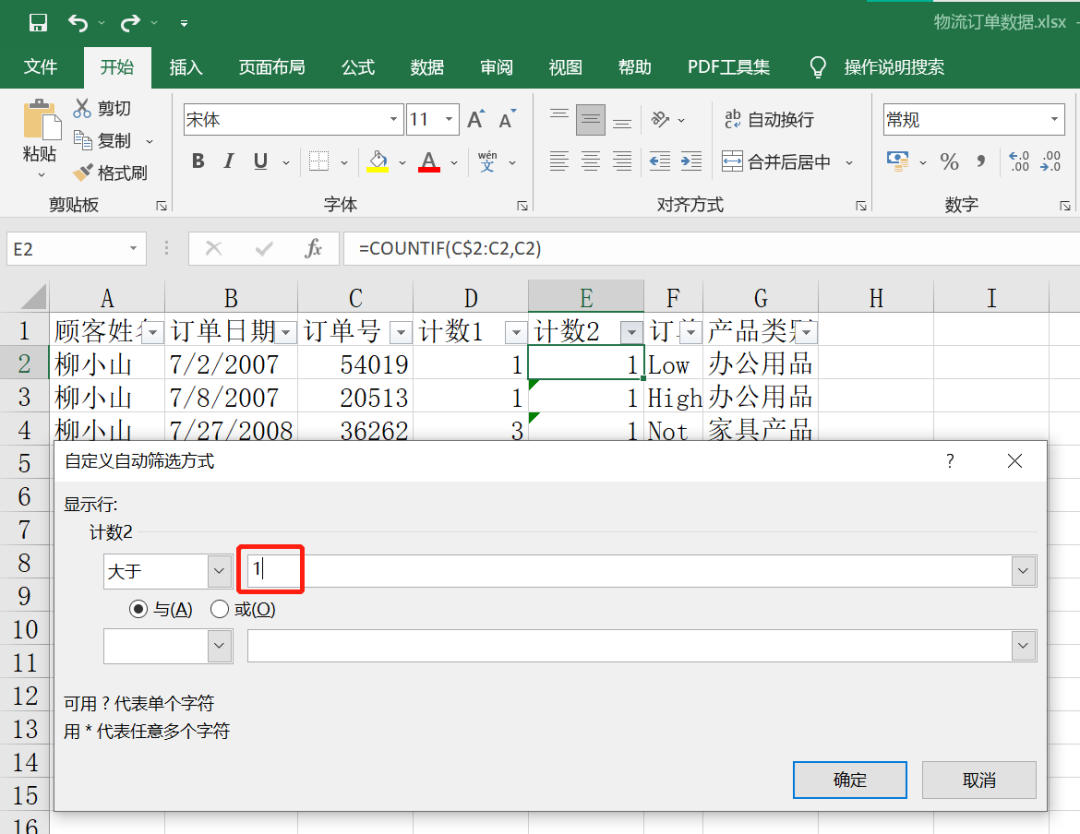
Task: Open the 常规 number format dropdown
Action: 1054,119
